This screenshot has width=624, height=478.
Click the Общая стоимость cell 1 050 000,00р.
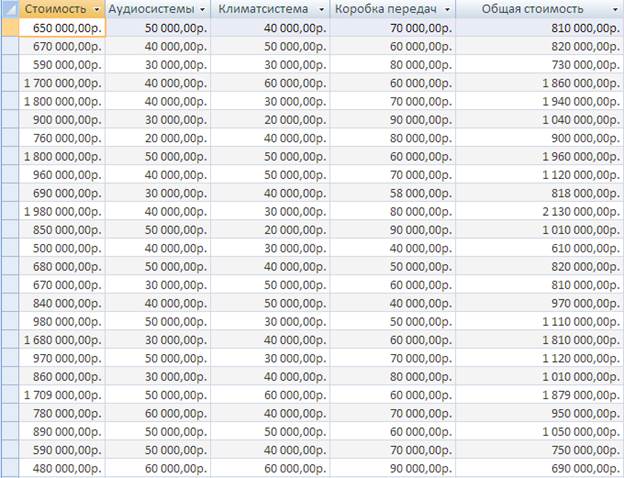pyautogui.click(x=539, y=431)
